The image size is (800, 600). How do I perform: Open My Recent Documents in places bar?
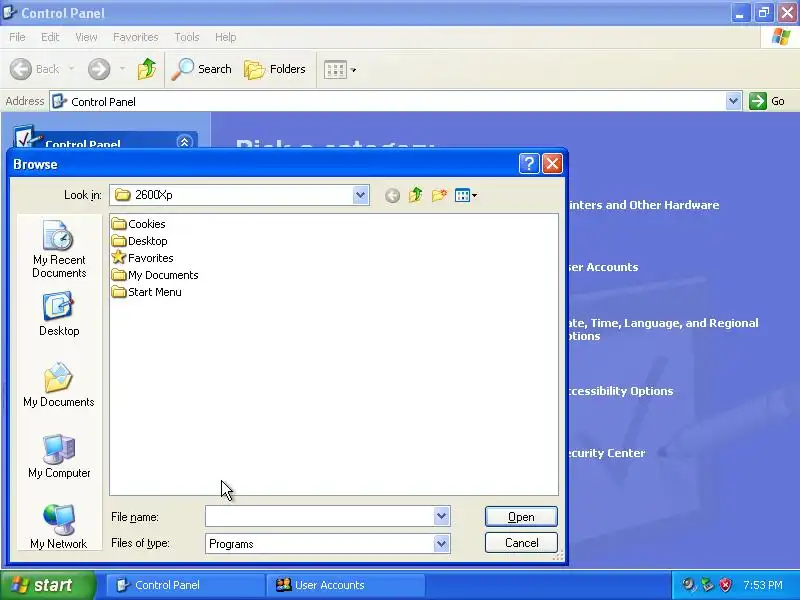pos(59,249)
